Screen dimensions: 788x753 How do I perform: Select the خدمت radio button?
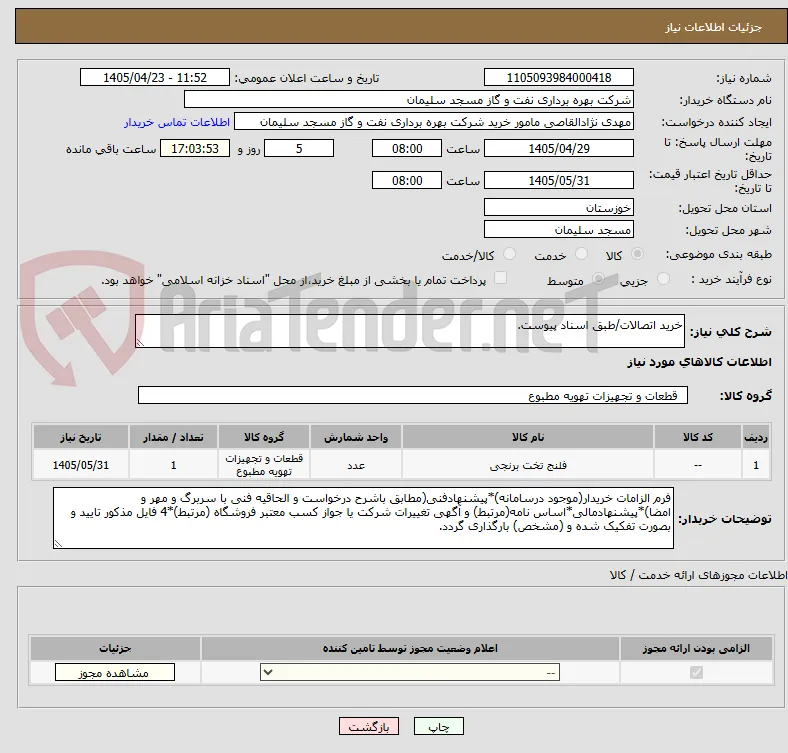pyautogui.click(x=581, y=254)
